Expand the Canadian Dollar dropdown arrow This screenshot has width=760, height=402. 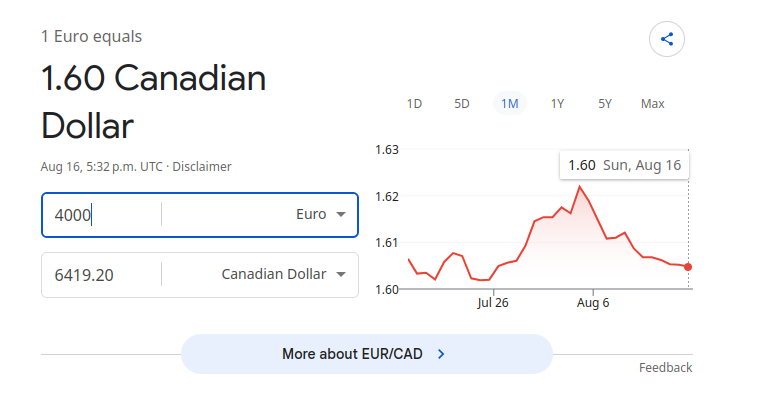tap(341, 274)
